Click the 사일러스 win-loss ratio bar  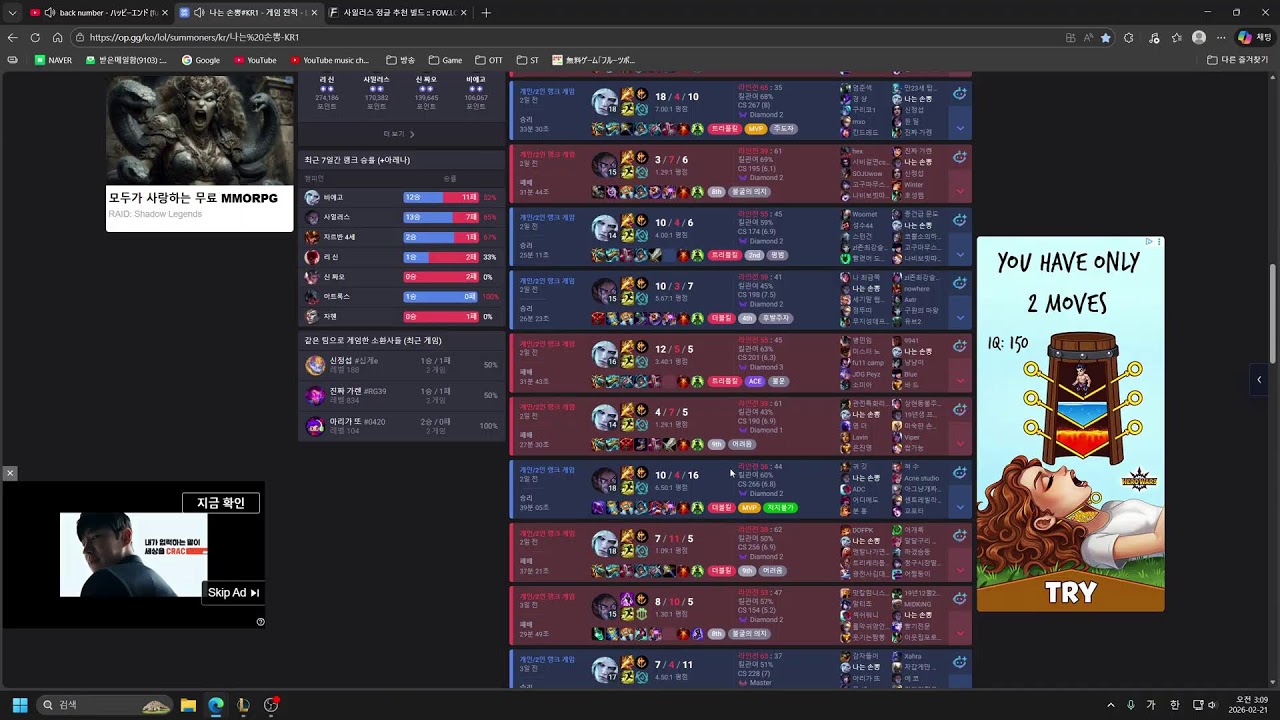click(x=441, y=217)
